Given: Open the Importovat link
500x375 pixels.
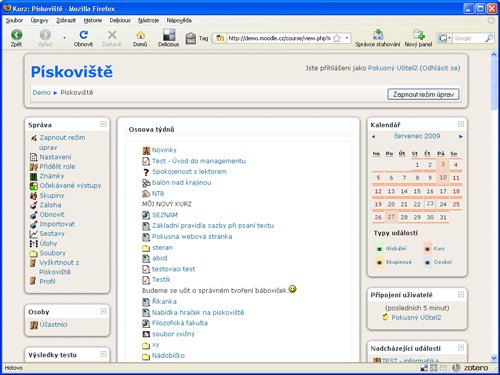Looking at the screenshot, I should 57,224.
